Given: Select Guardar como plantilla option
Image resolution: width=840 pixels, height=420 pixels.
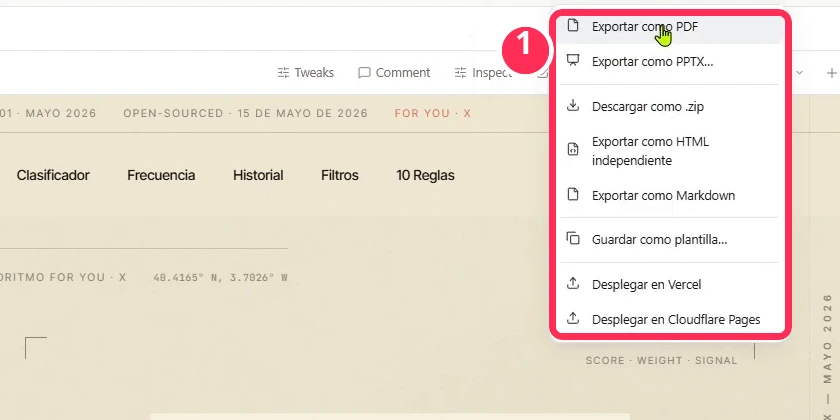Looking at the screenshot, I should [670, 239].
